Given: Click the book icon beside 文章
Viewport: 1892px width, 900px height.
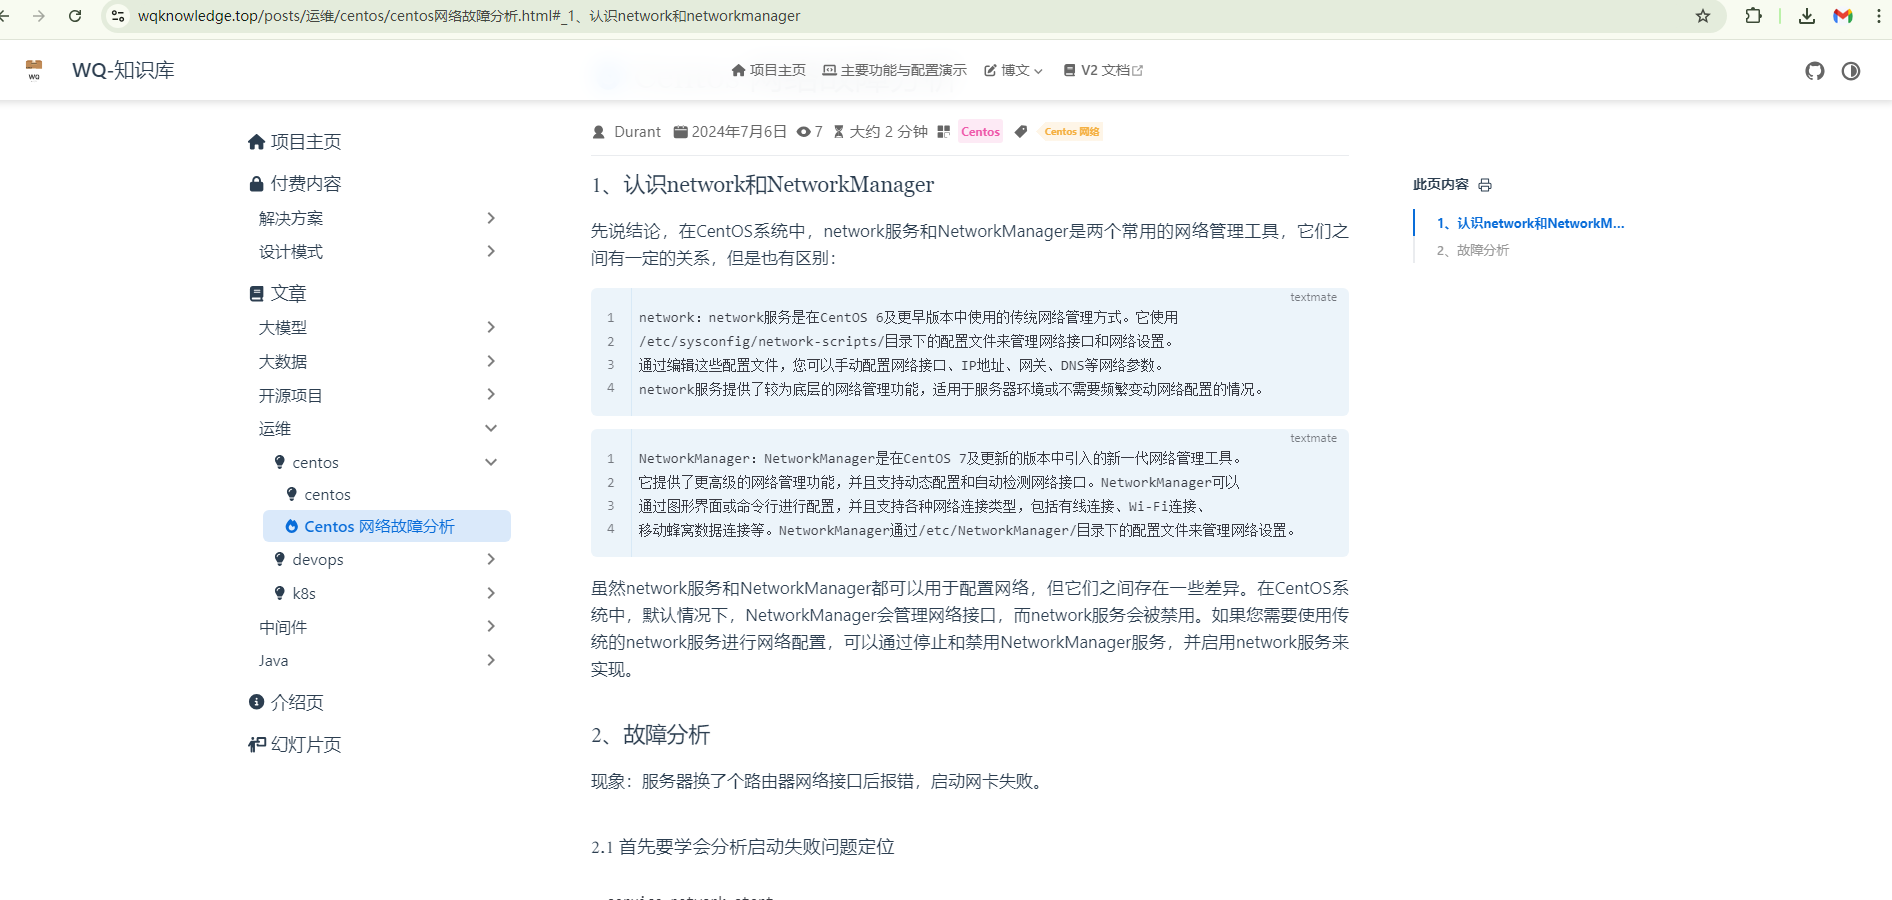Looking at the screenshot, I should coord(257,293).
